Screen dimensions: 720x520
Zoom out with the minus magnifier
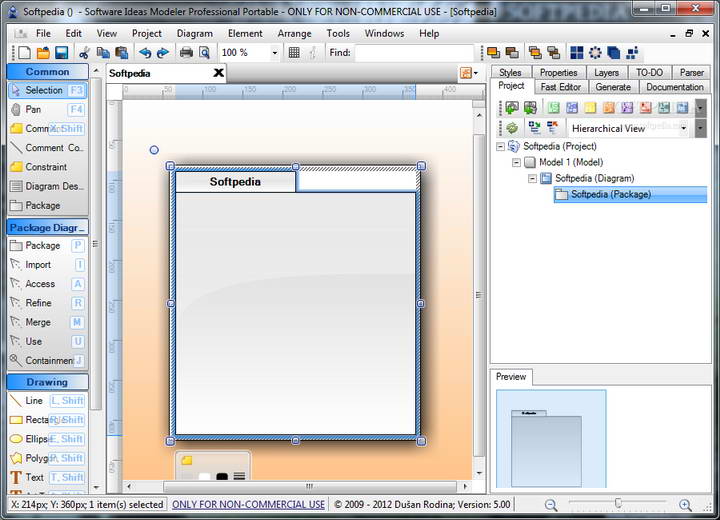pyautogui.click(x=551, y=505)
